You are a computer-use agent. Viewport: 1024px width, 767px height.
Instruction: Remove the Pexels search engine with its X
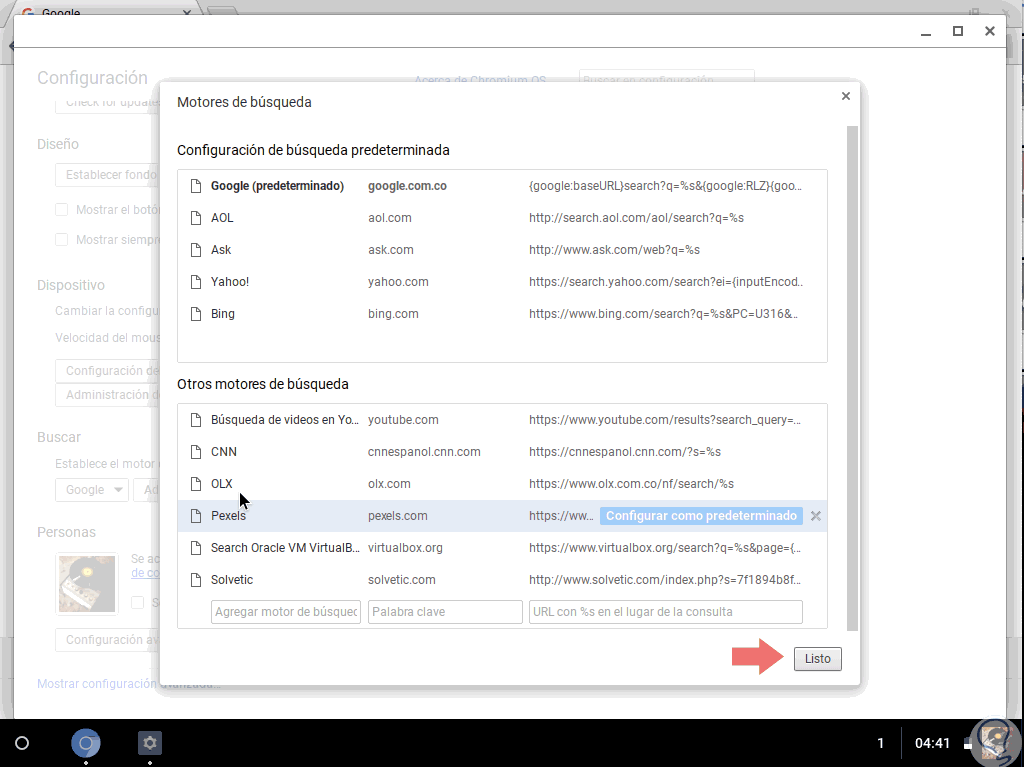click(x=816, y=516)
